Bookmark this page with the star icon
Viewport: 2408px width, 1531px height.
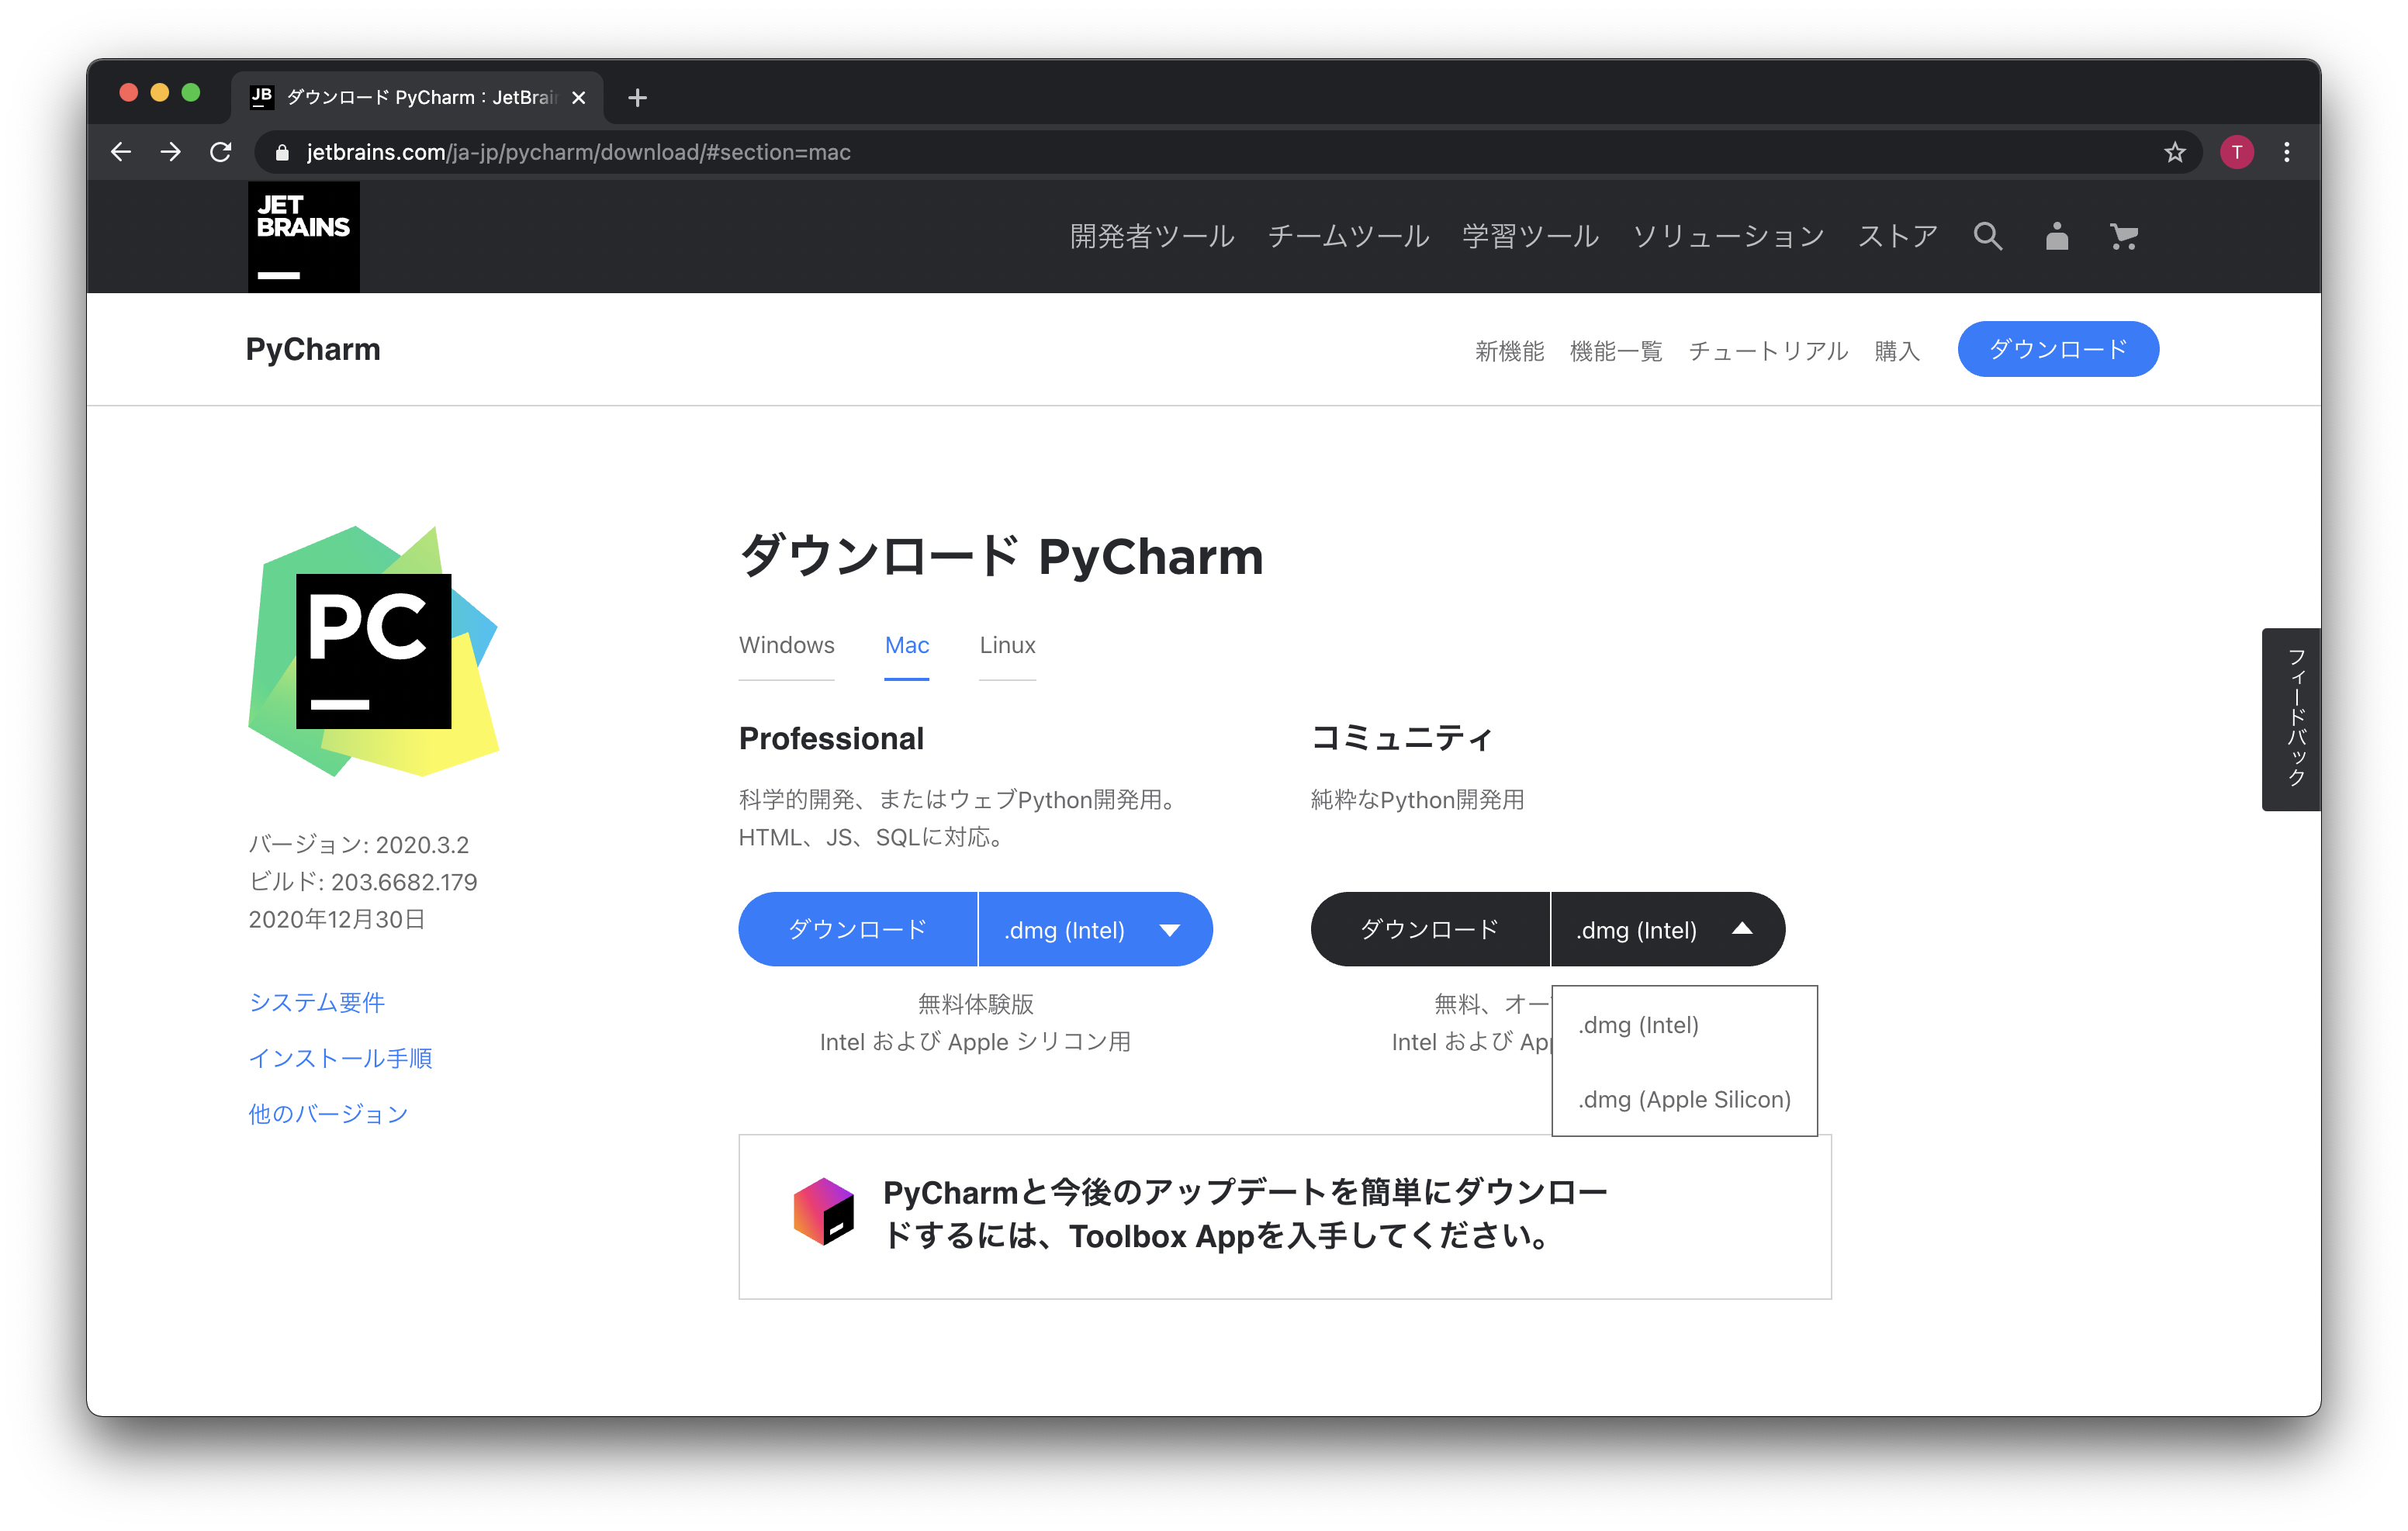pos(2175,152)
